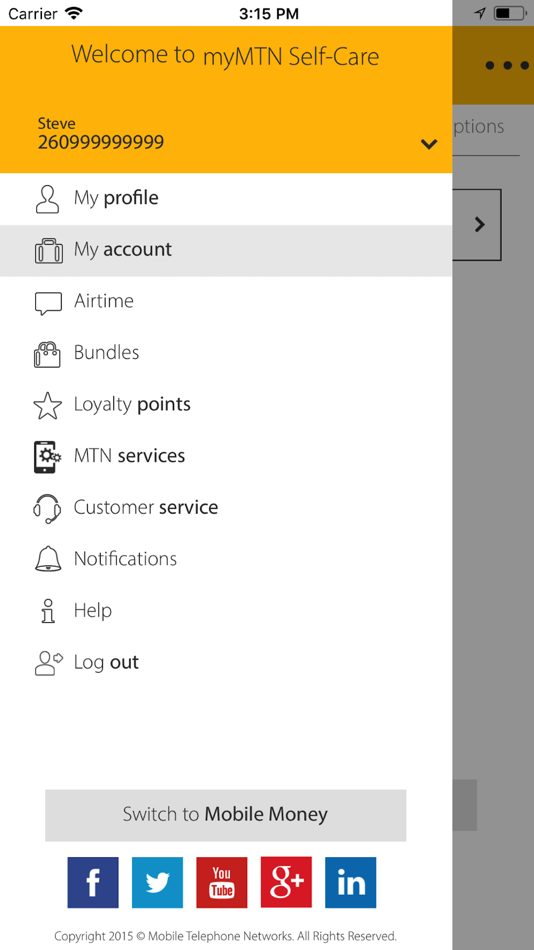Tap the three-dot overflow menu icon
Image resolution: width=534 pixels, height=950 pixels.
coord(507,65)
